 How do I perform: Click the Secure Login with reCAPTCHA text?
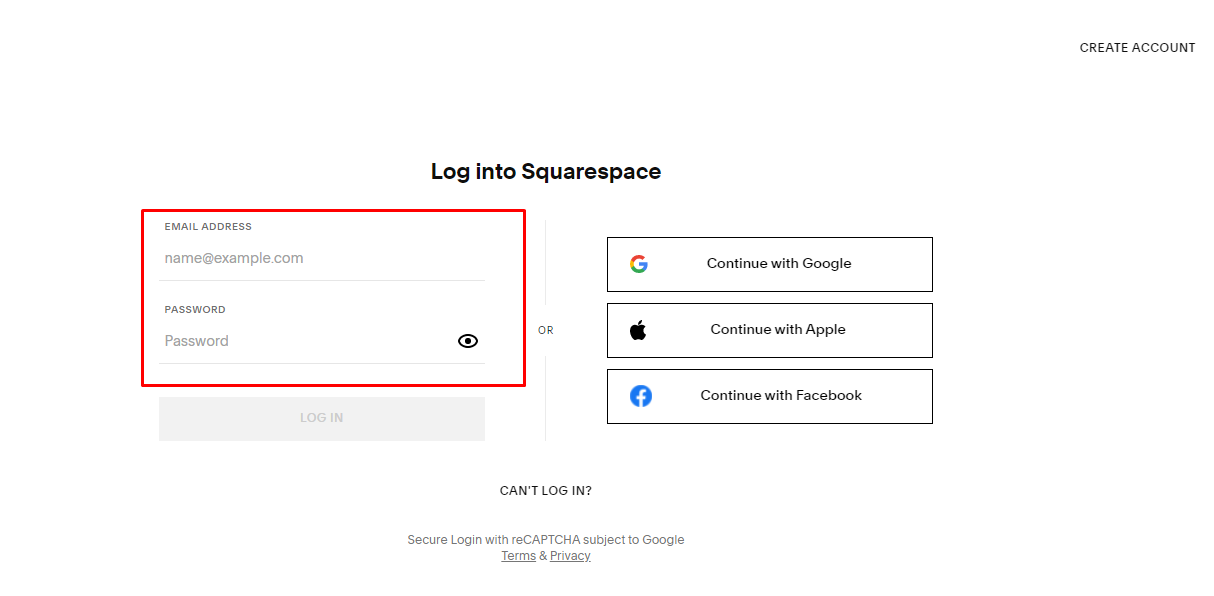(546, 540)
